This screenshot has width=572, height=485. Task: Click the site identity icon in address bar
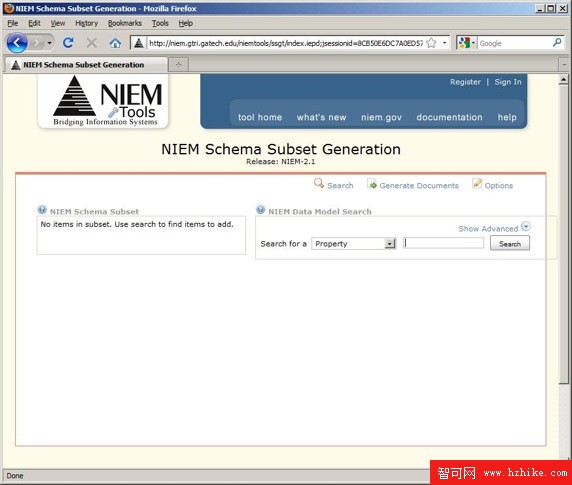click(x=139, y=43)
